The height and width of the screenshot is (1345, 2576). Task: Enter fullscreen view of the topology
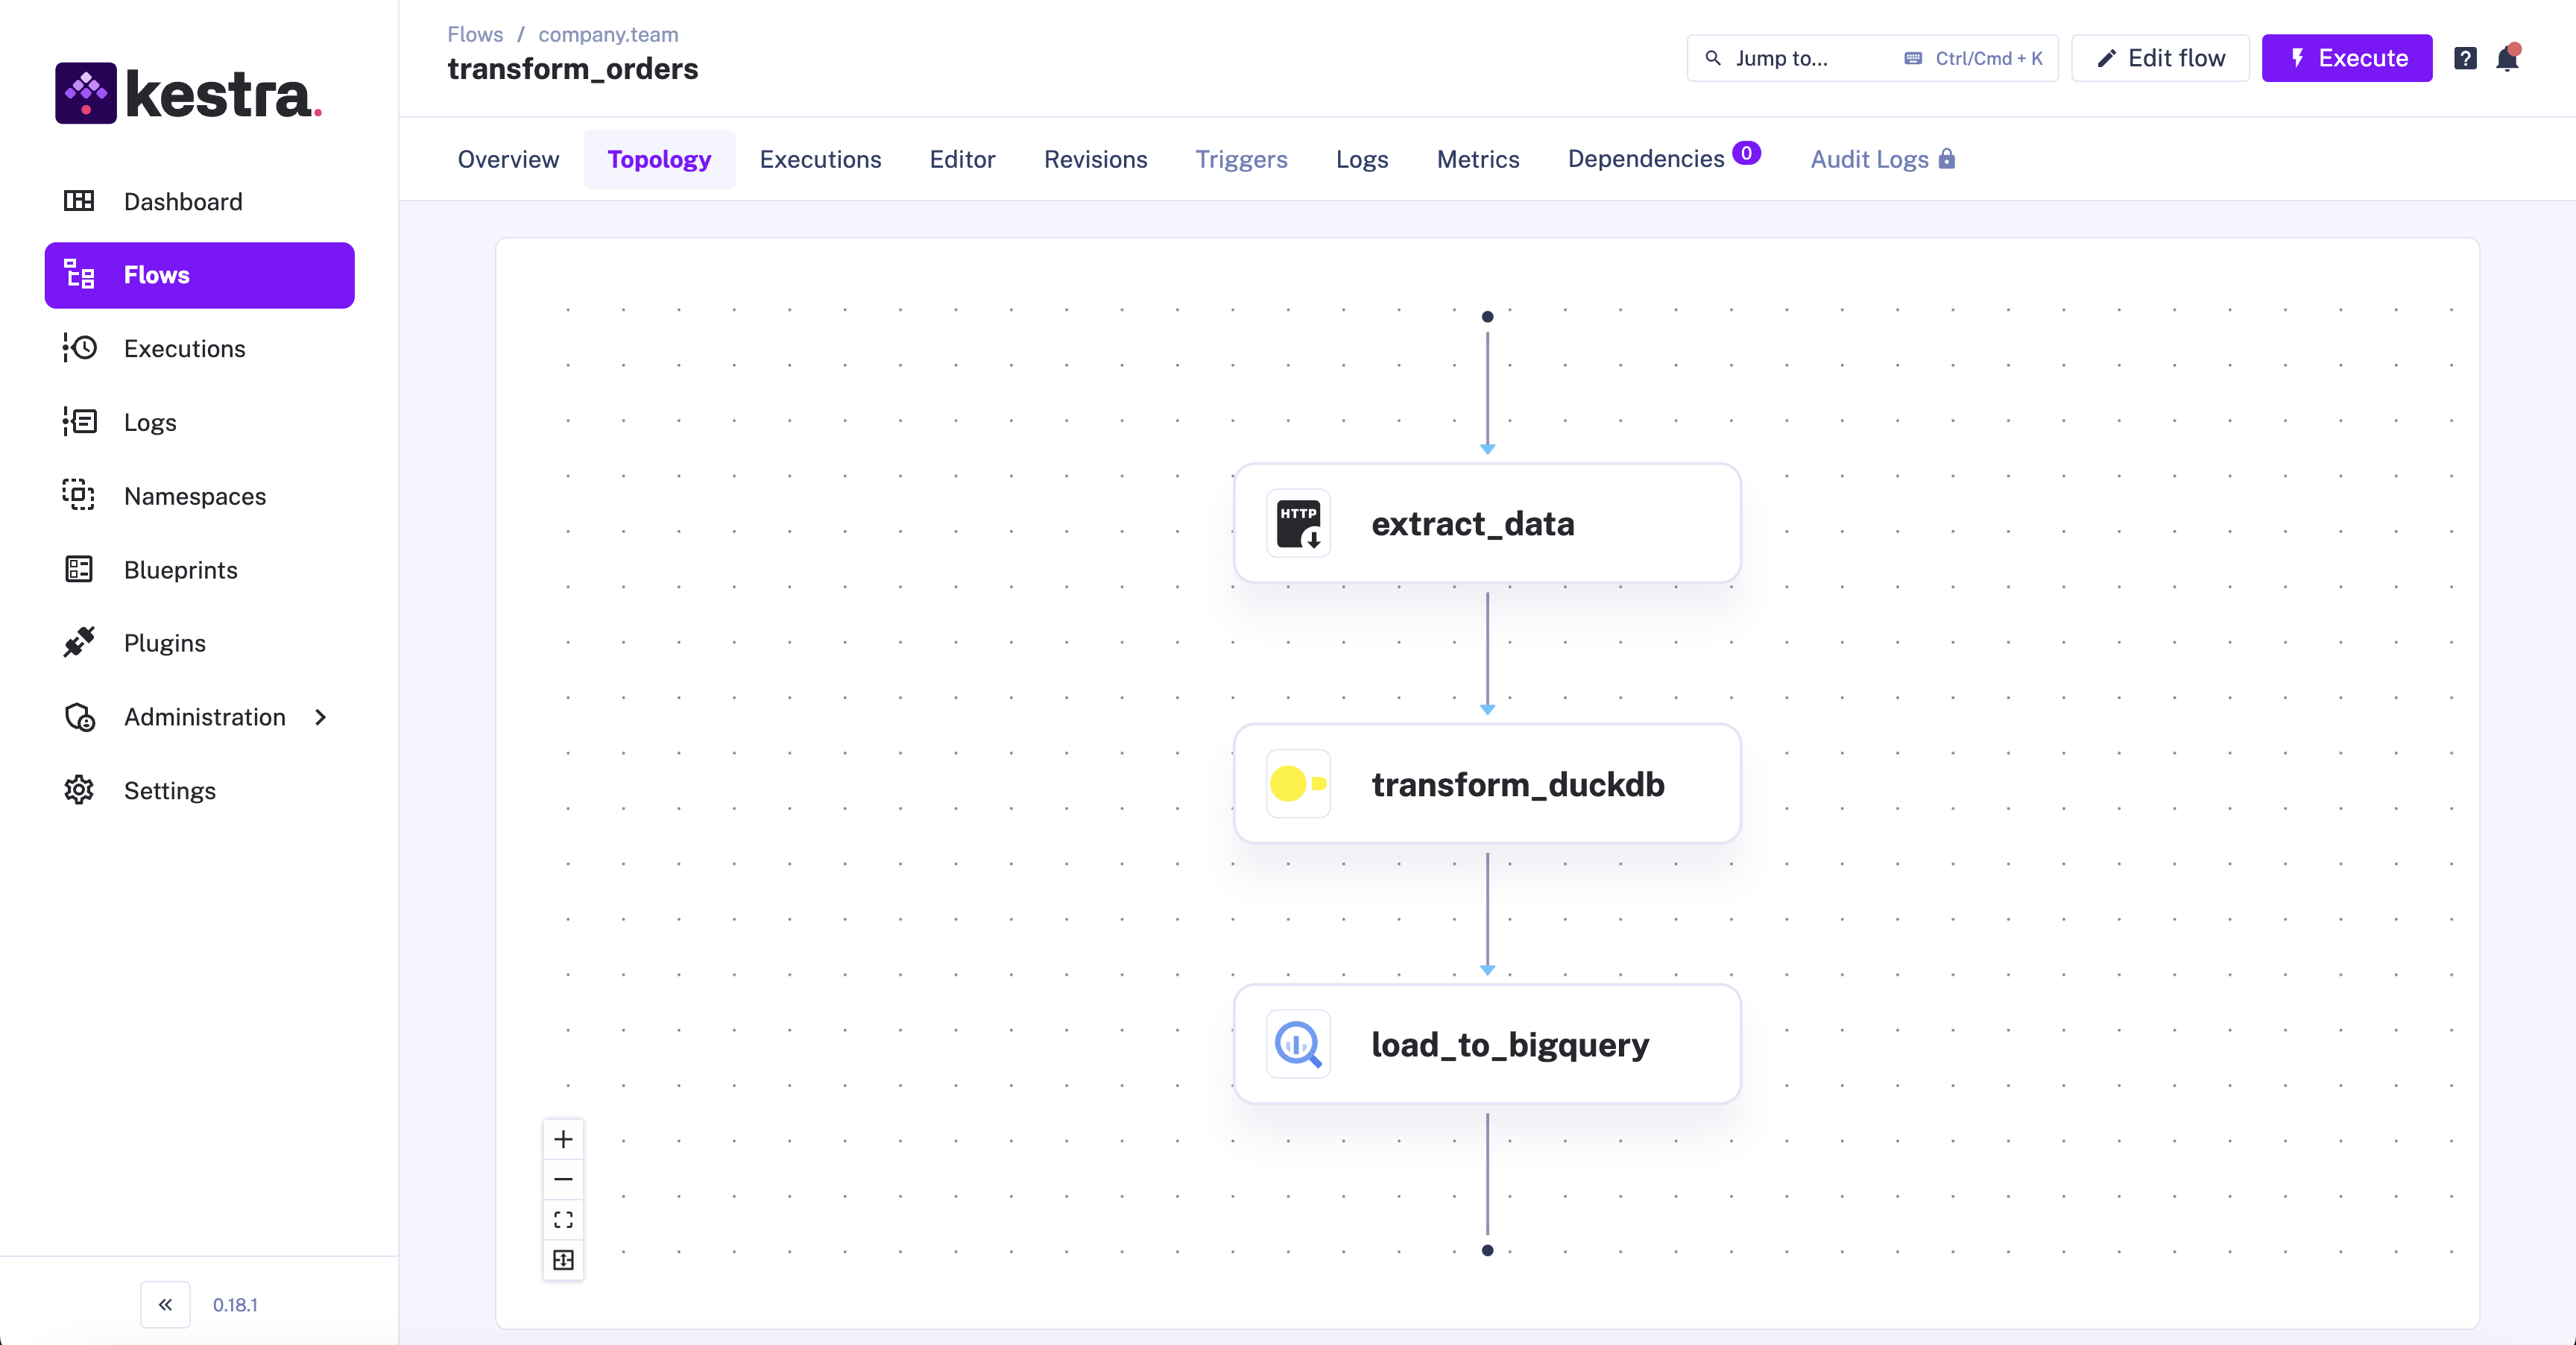pos(563,1220)
